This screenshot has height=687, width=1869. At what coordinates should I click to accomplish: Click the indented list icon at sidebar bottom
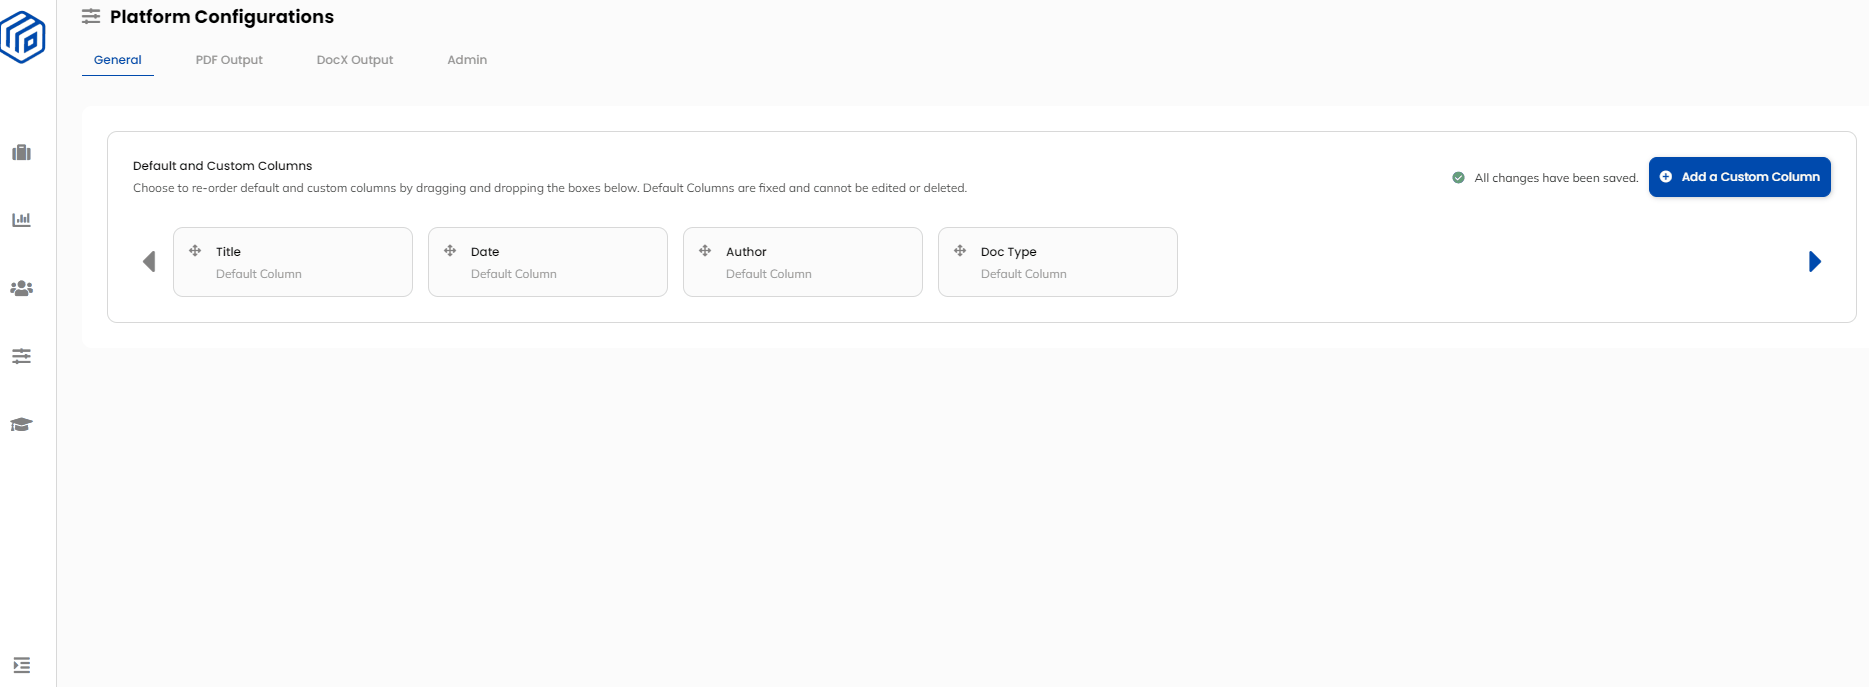coord(21,664)
